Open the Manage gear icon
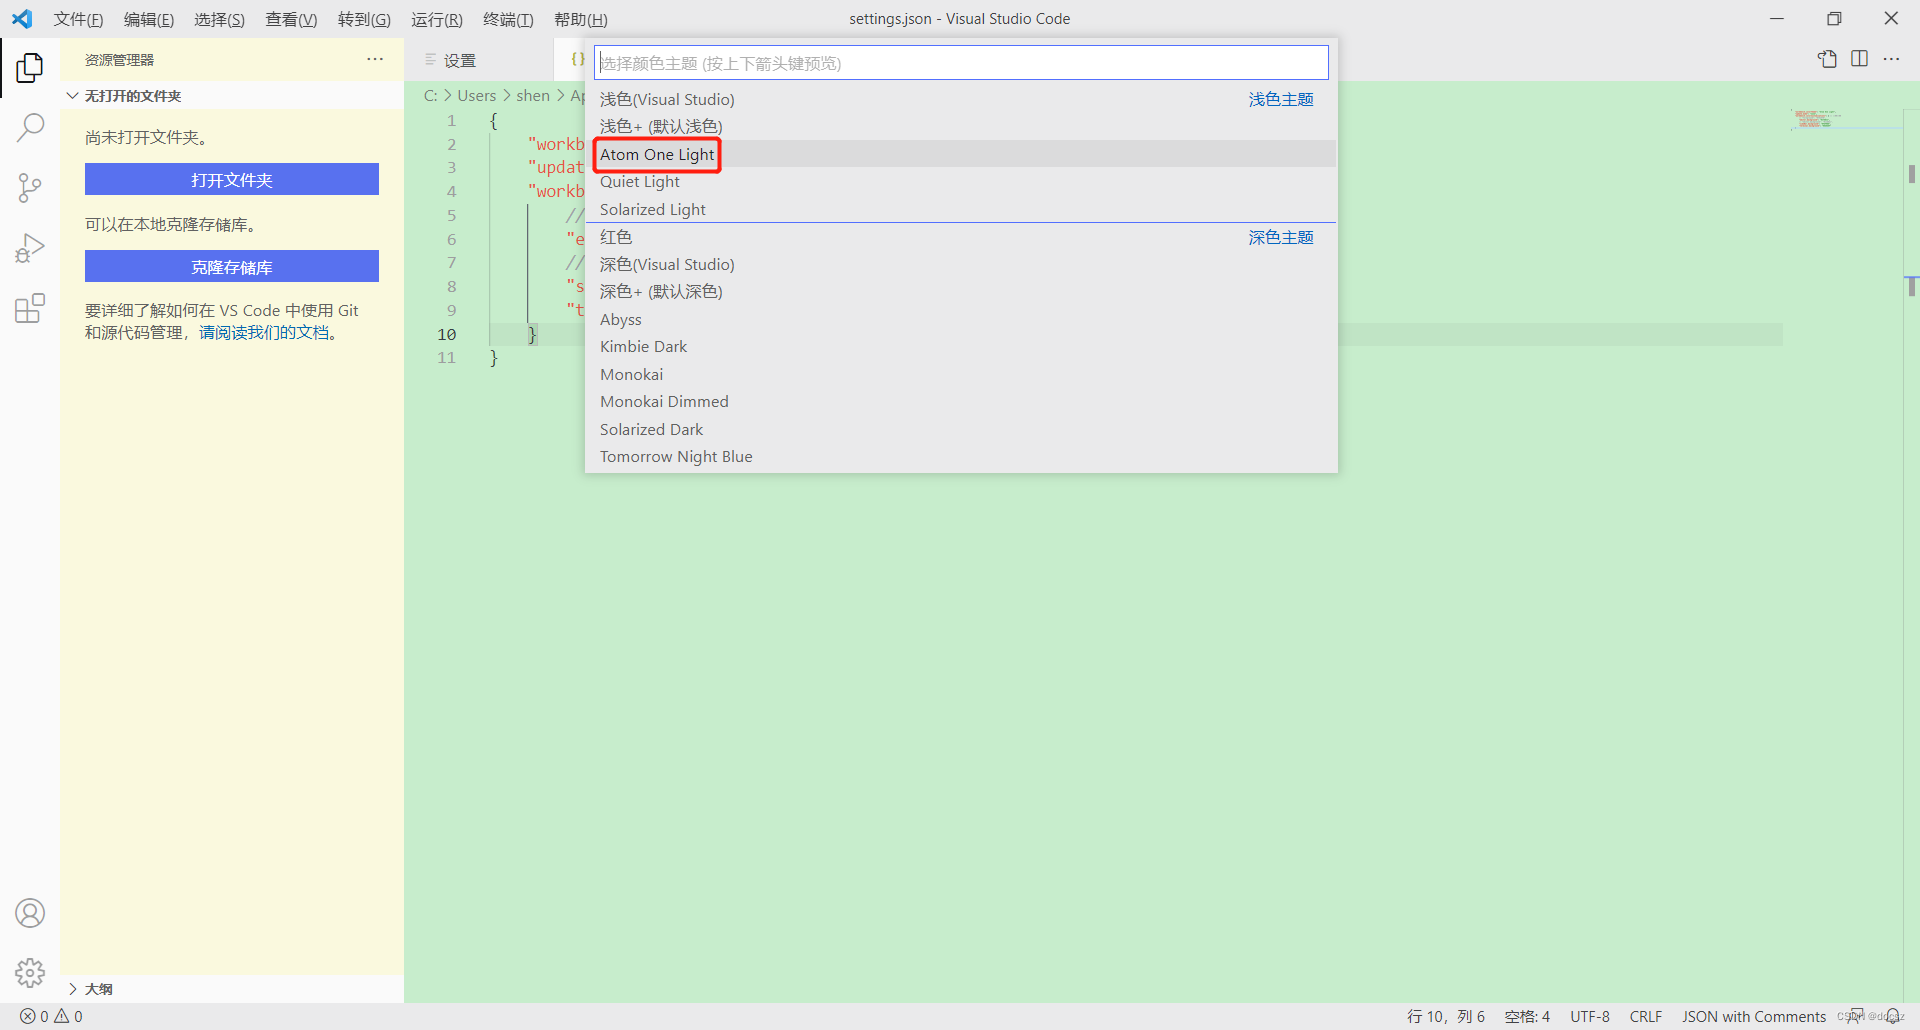 (x=30, y=973)
